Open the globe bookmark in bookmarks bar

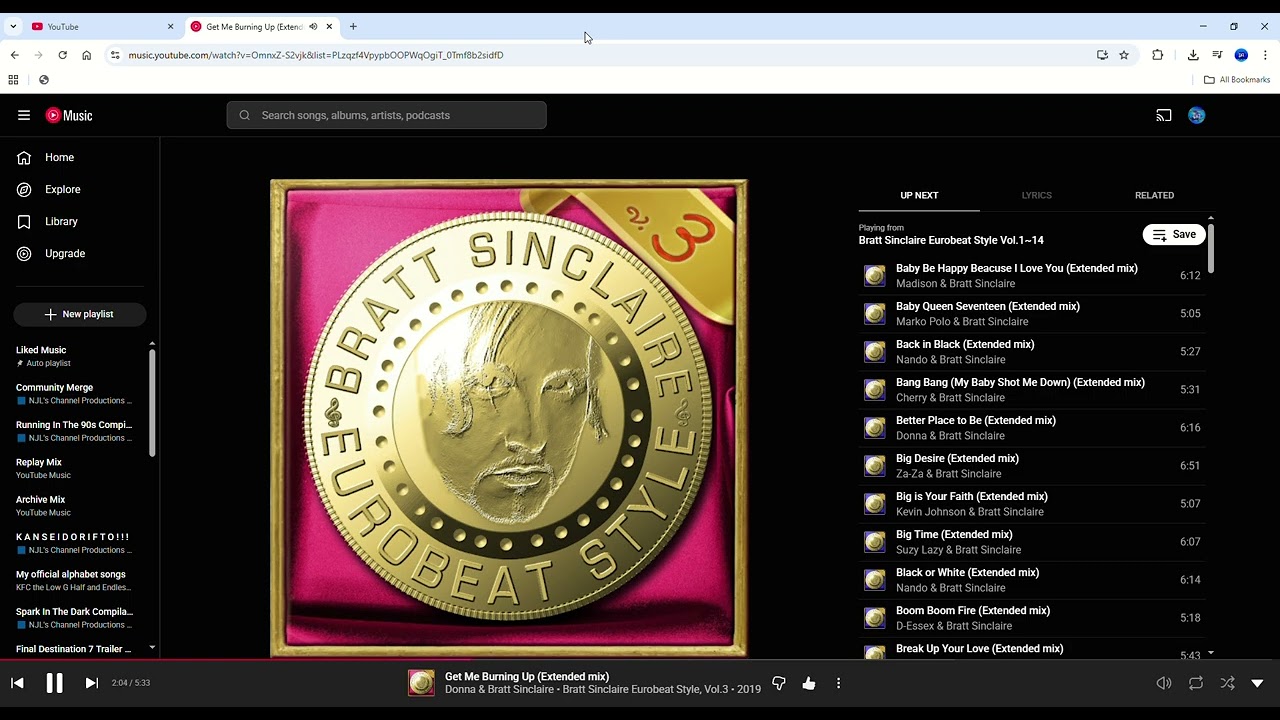(44, 80)
